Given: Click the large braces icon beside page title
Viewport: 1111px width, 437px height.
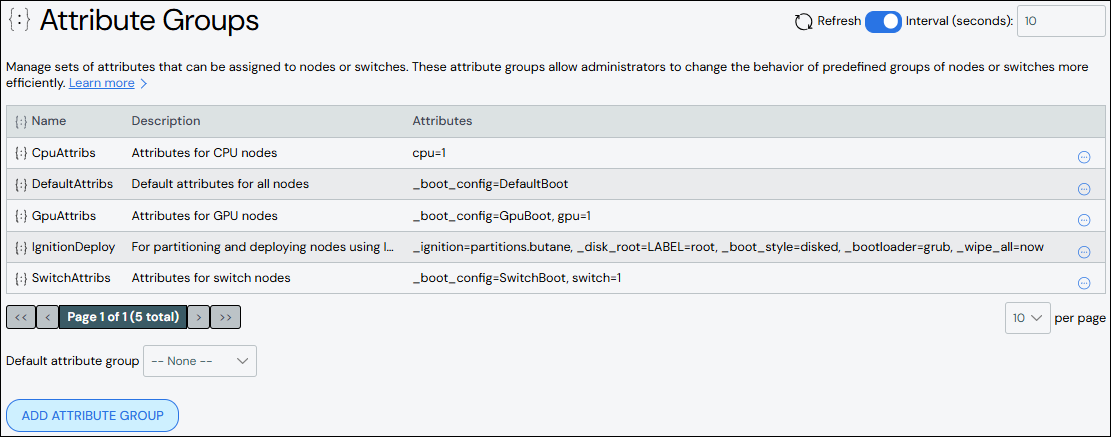Looking at the screenshot, I should [x=19, y=21].
